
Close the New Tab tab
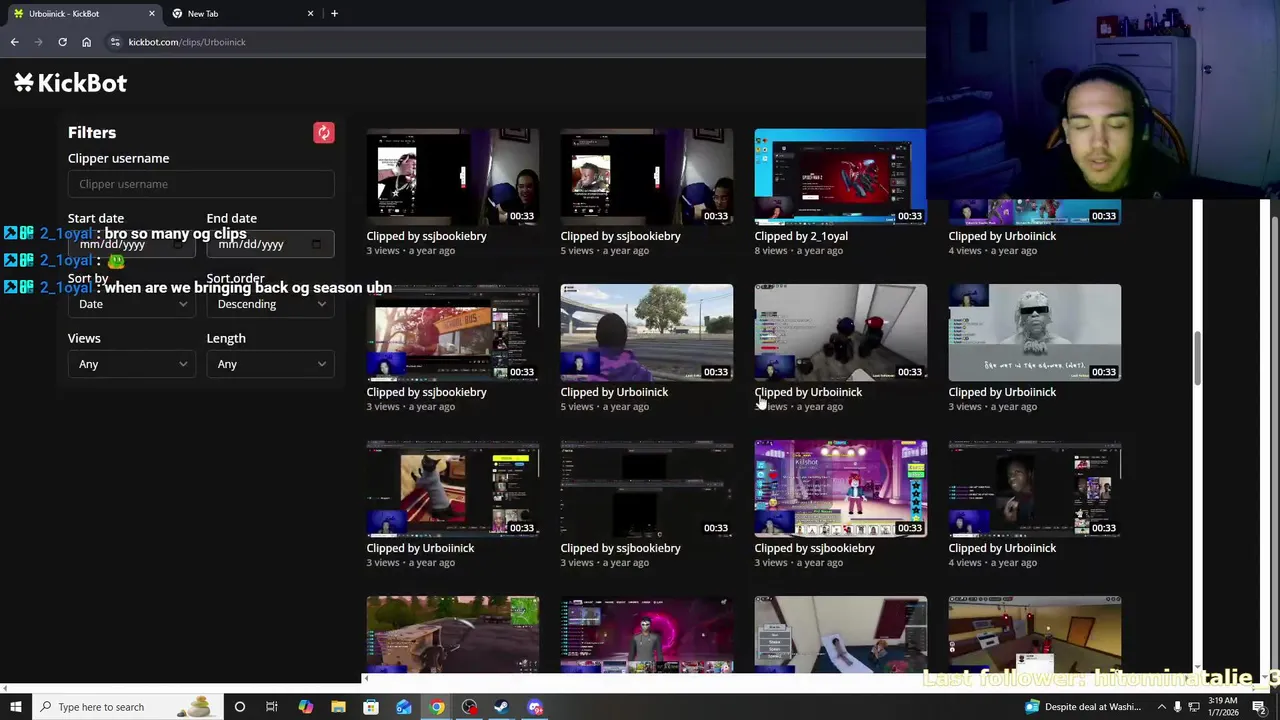[x=310, y=14]
